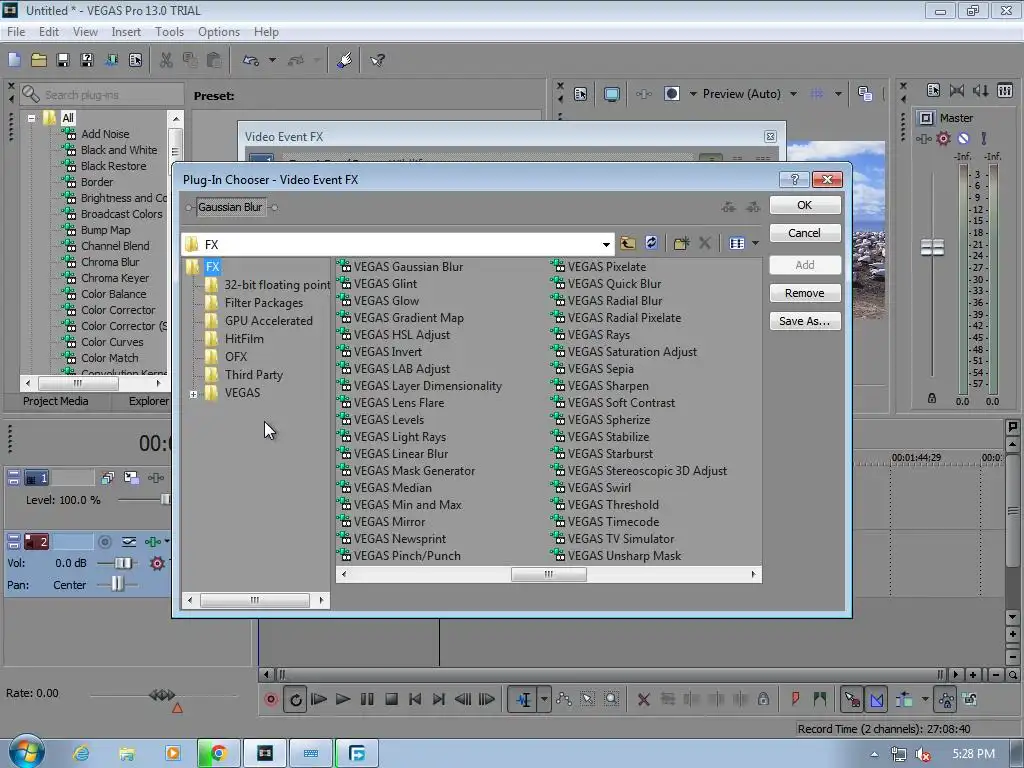Toggle the Gaussian Blur chain checkbox left circle
Image resolution: width=1024 pixels, height=768 pixels.
[189, 208]
